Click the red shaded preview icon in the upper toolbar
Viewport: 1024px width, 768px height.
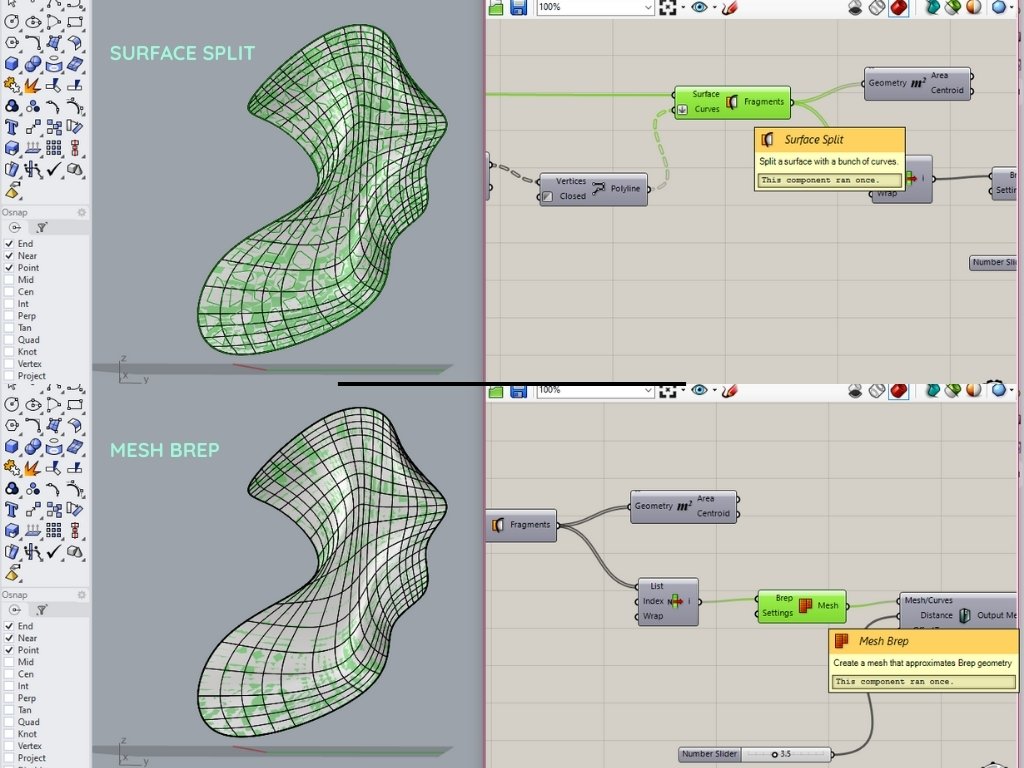point(898,8)
